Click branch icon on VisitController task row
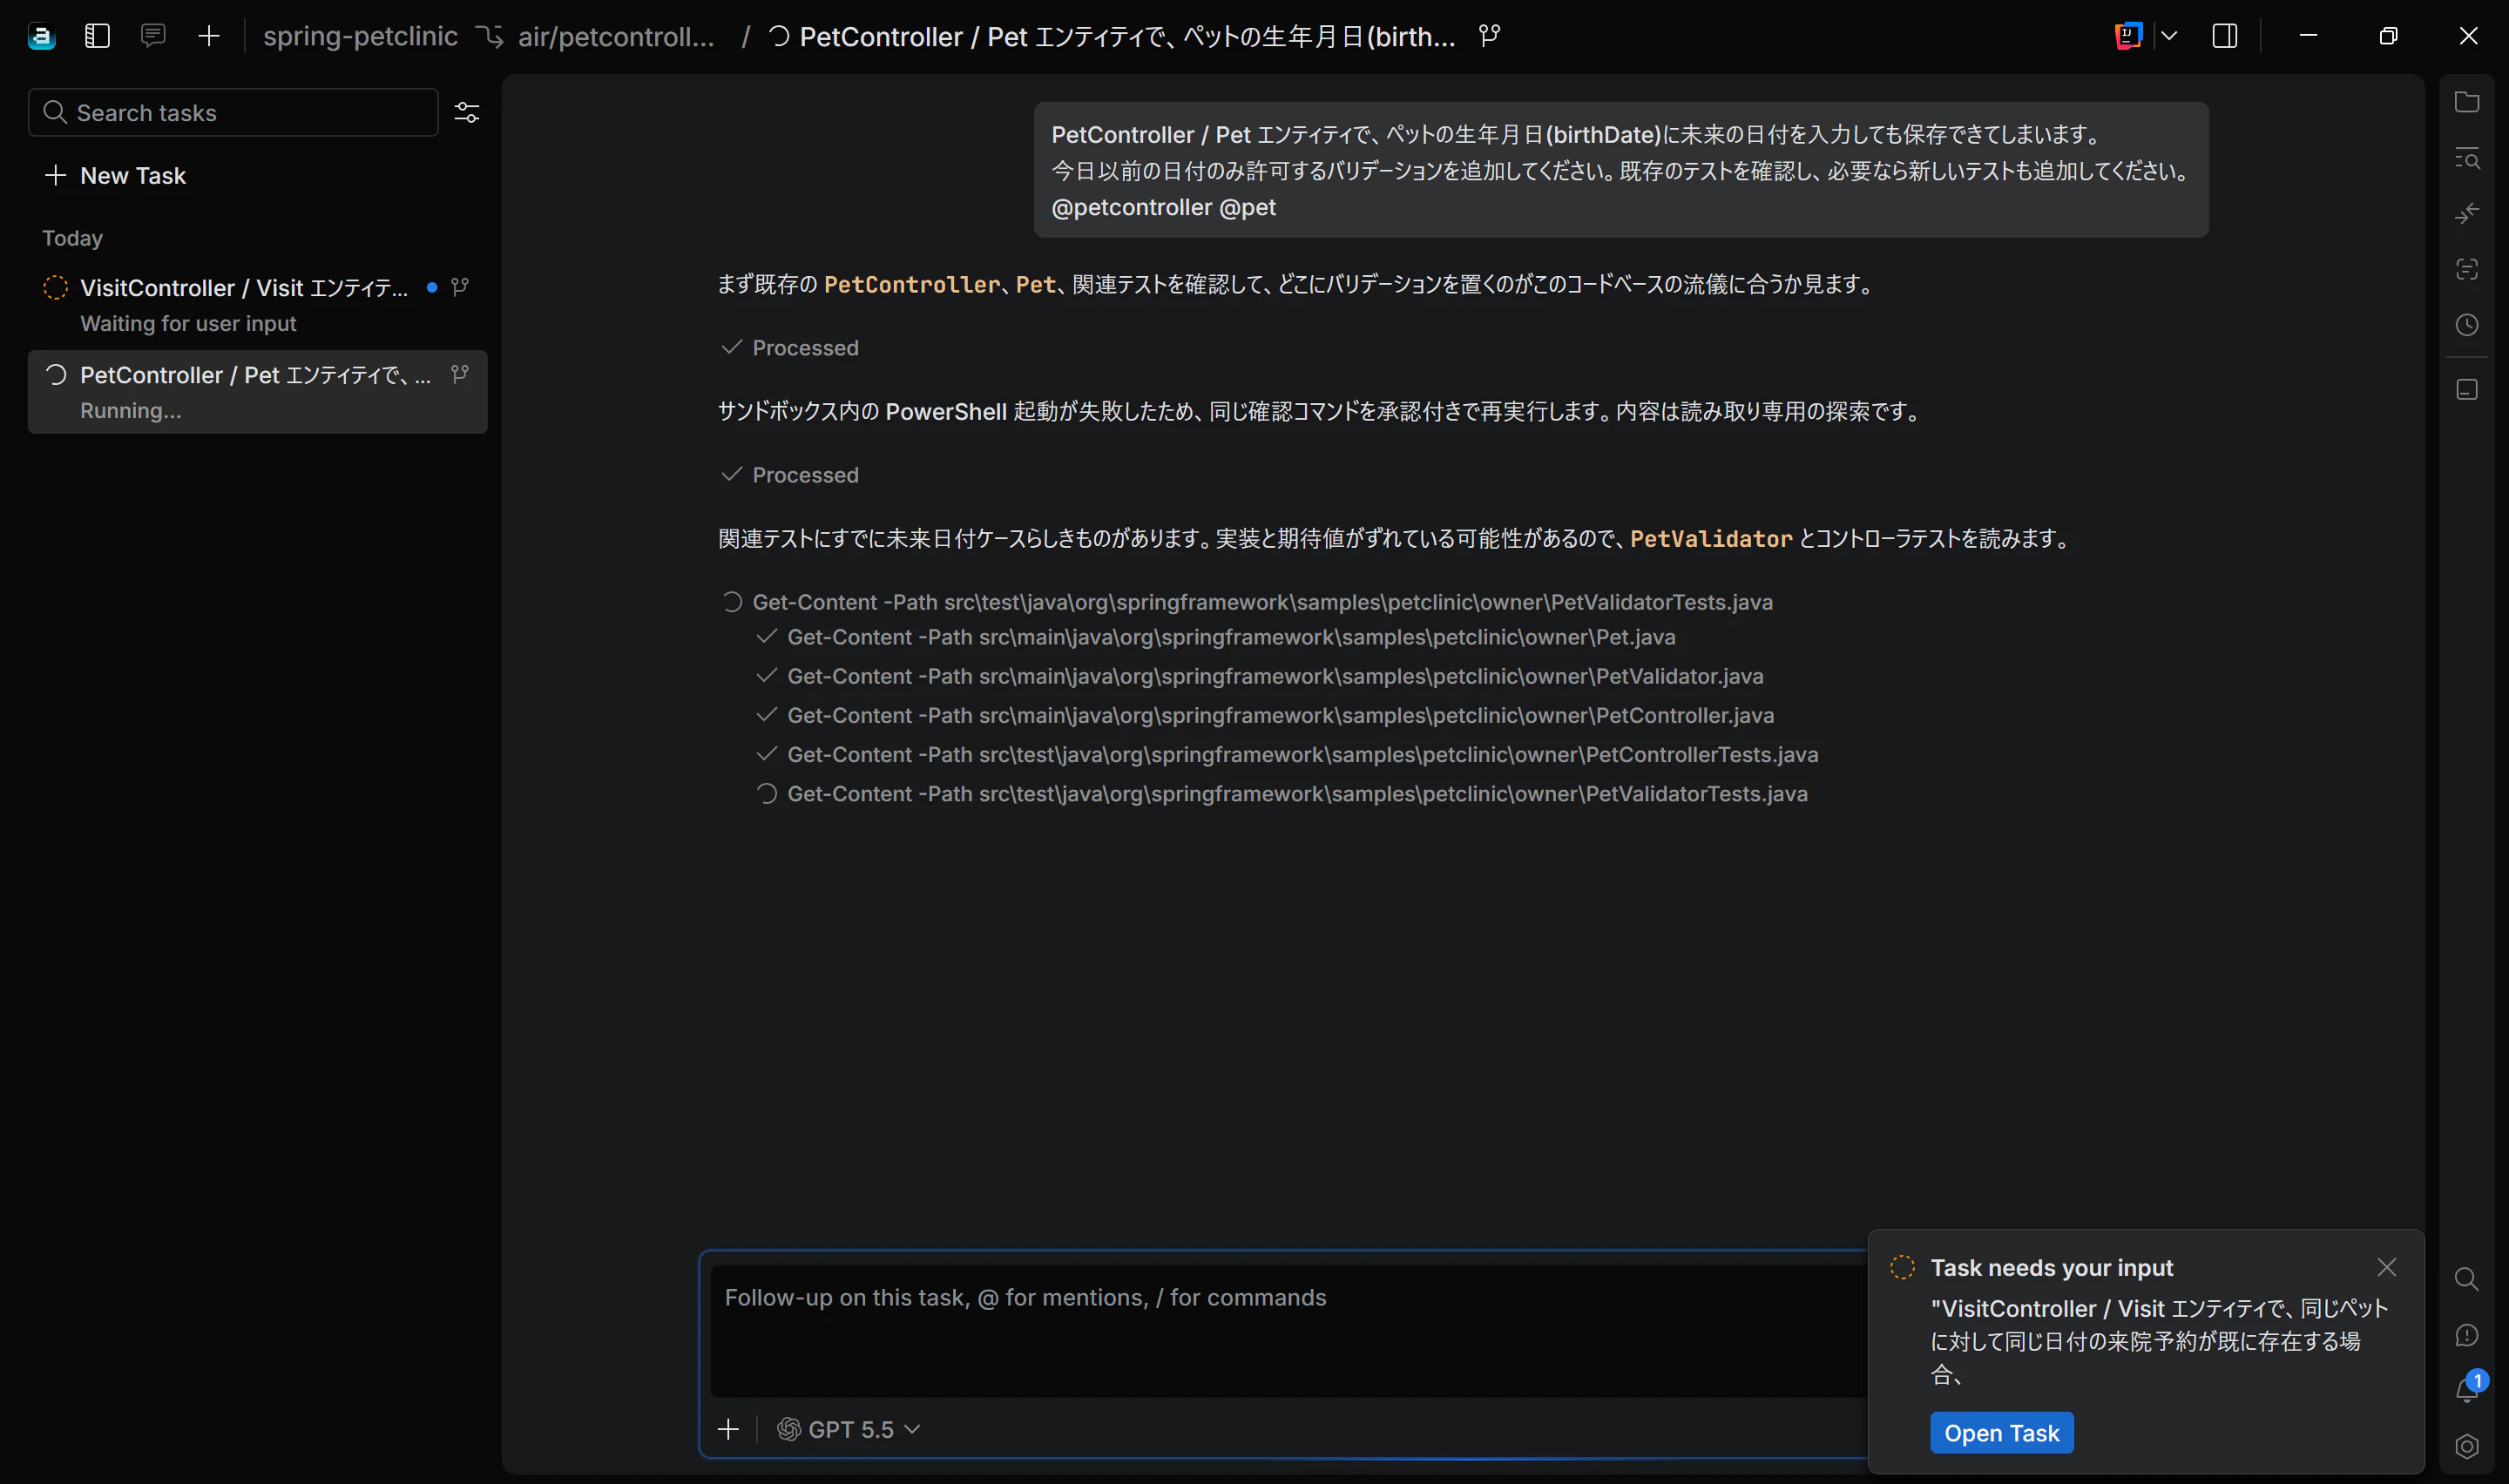 tap(460, 287)
